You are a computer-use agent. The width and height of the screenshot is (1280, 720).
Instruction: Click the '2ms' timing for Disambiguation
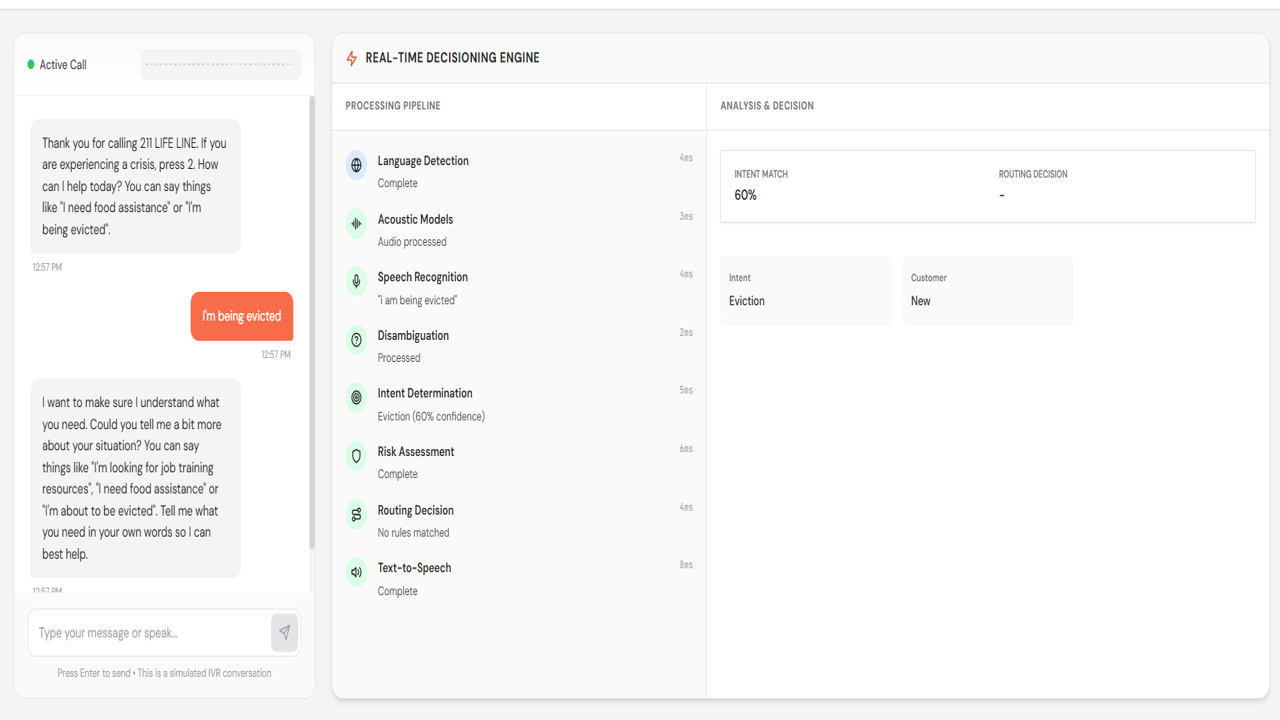point(686,333)
